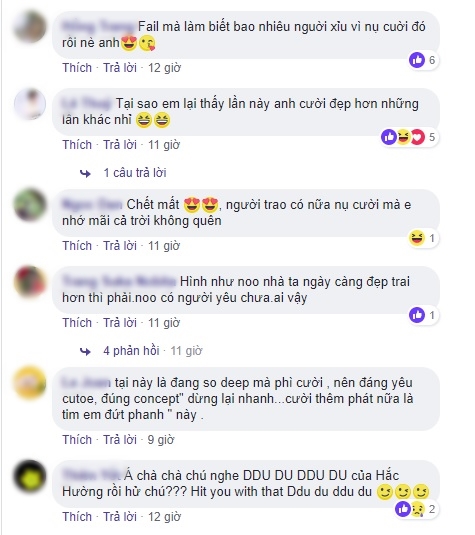Screen dimensions: 475x535
Task: Click the reply arrow icon beside '4 phản hồi'
Action: coord(85,351)
